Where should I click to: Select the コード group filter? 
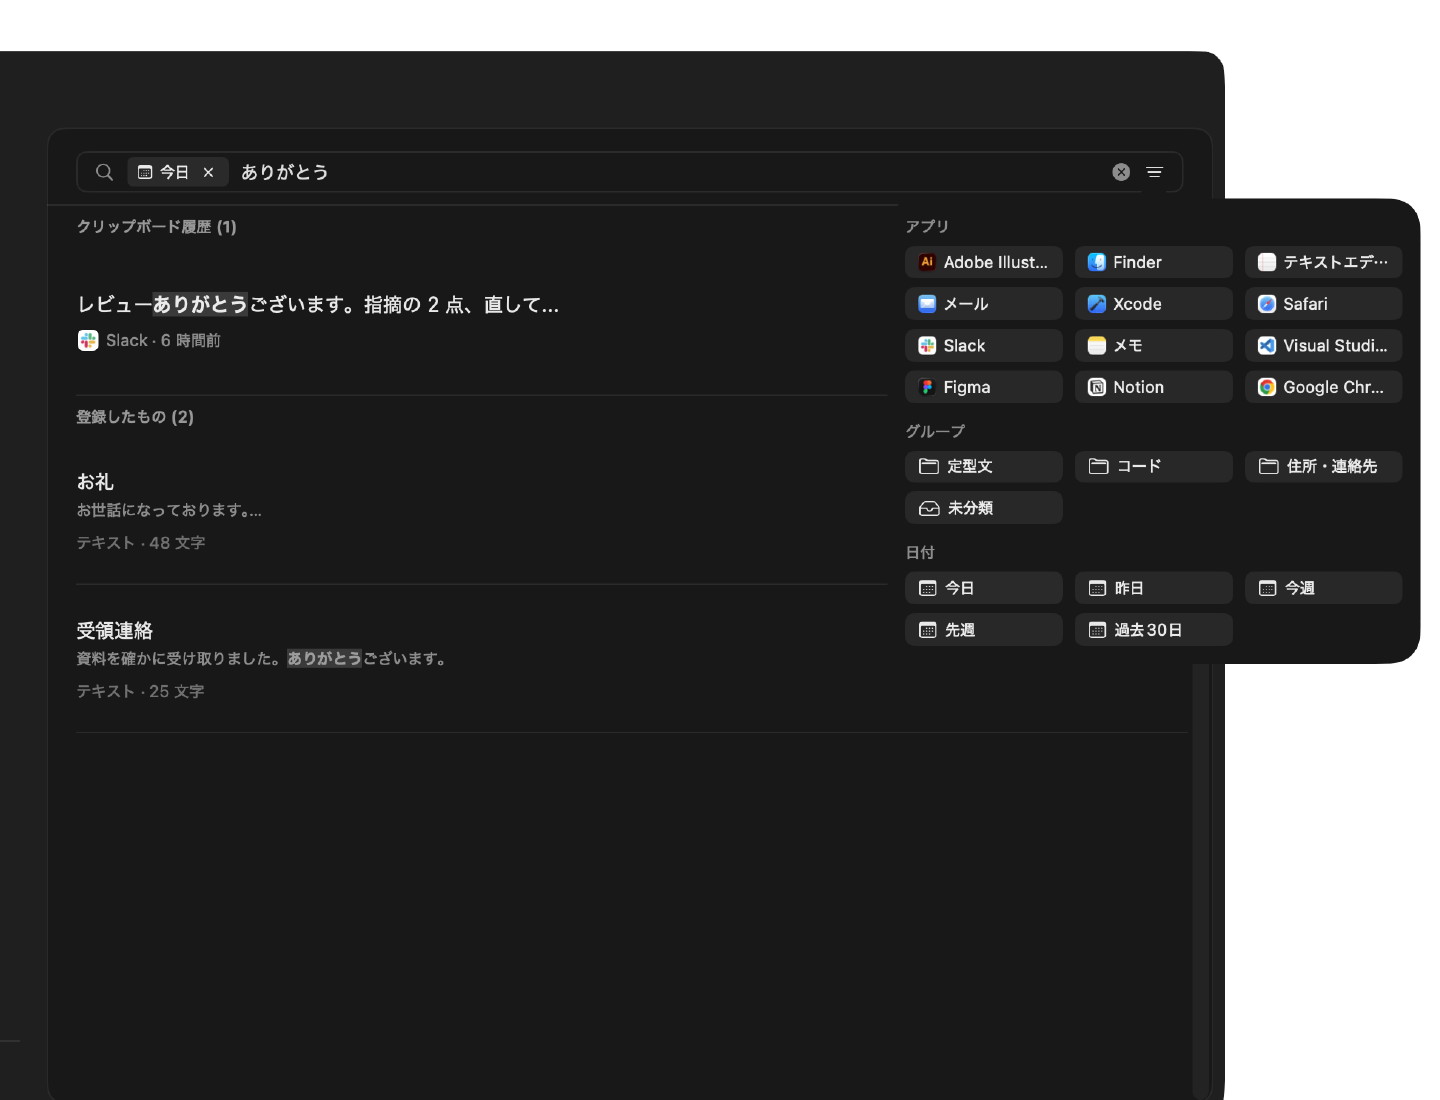click(1154, 467)
